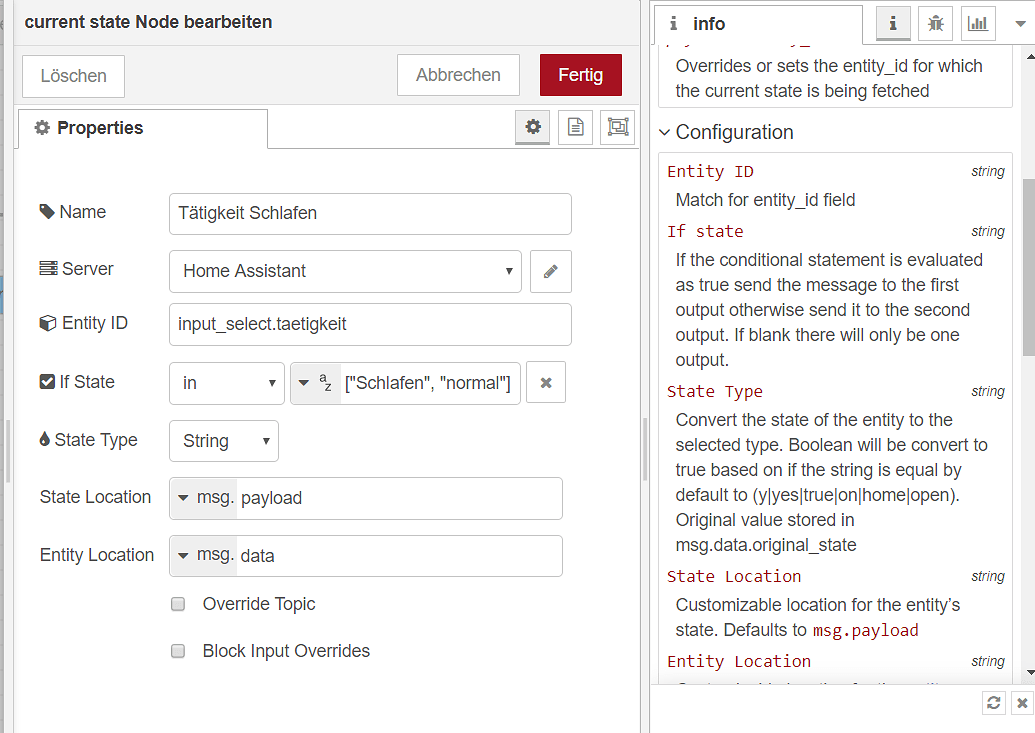Enable Block Input Overrides

[x=177, y=651]
